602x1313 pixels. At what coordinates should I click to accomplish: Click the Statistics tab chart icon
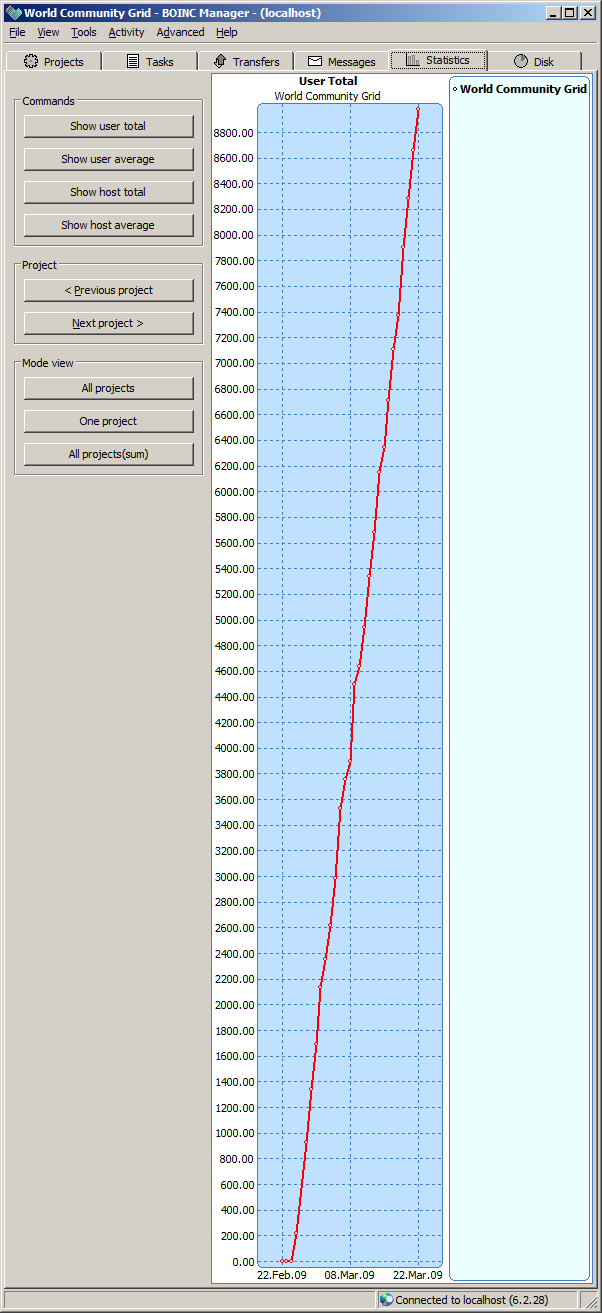pos(412,61)
